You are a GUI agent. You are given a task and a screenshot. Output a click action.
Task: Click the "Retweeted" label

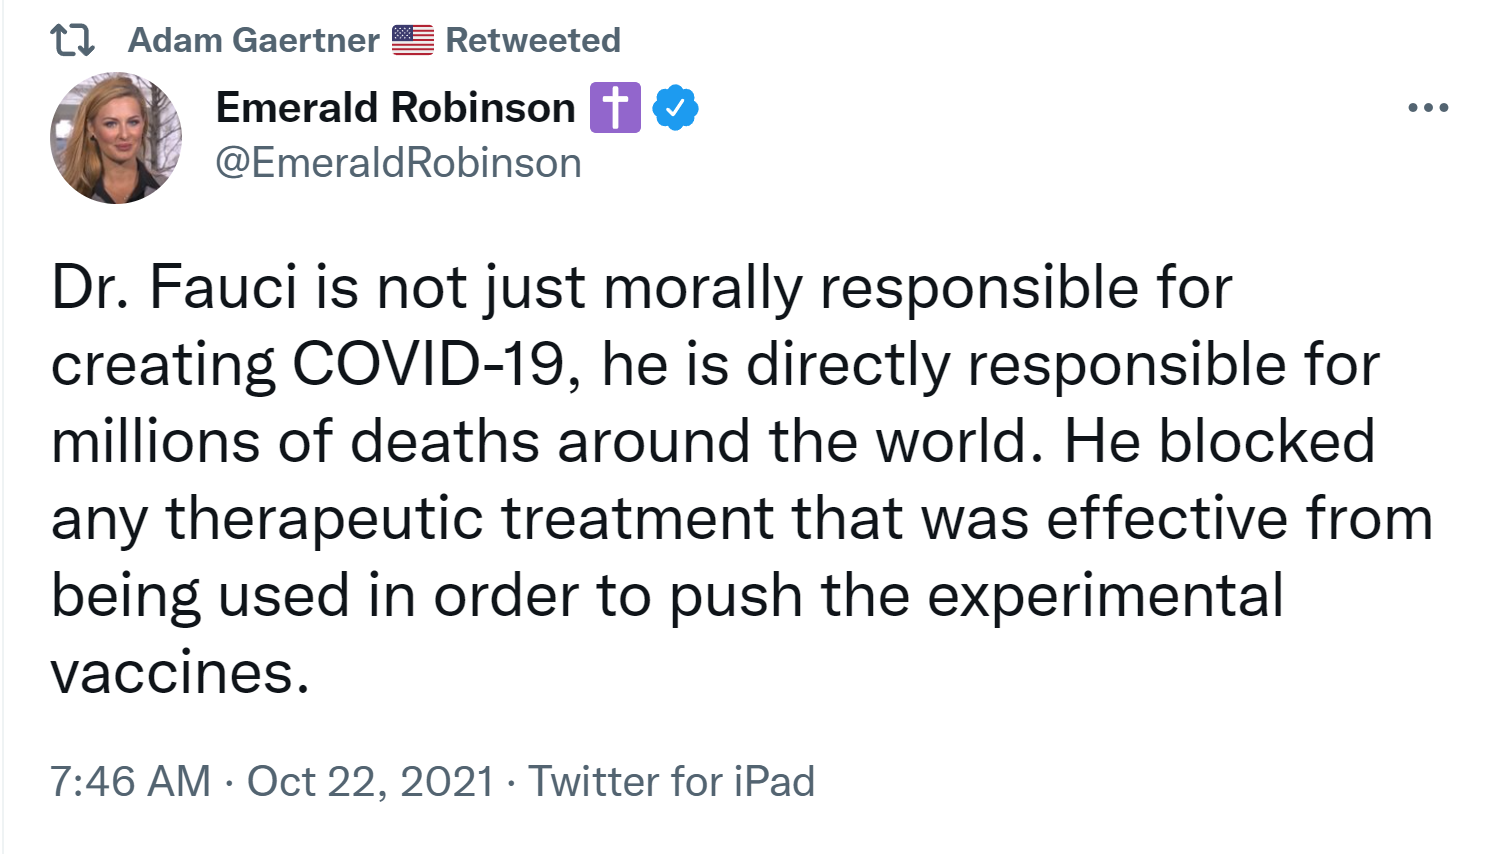[533, 40]
